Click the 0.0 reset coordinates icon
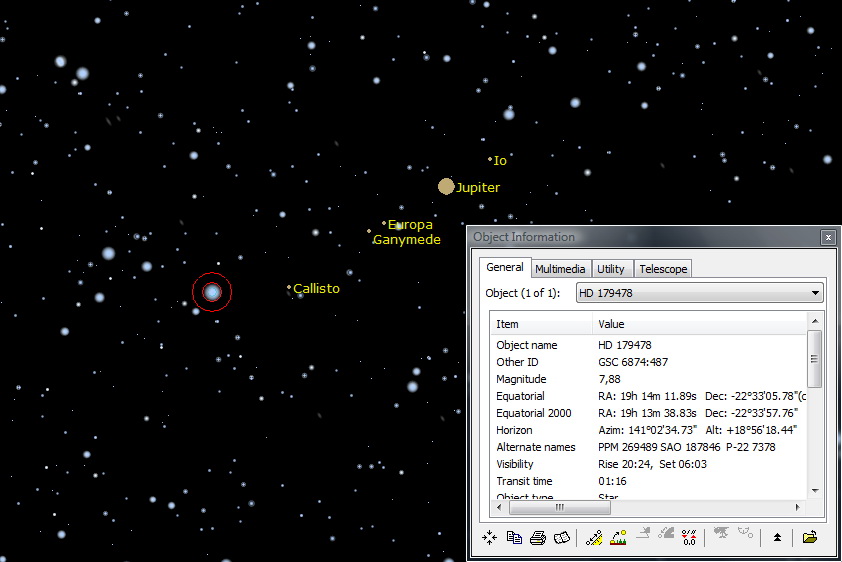The image size is (842, 562). click(689, 538)
